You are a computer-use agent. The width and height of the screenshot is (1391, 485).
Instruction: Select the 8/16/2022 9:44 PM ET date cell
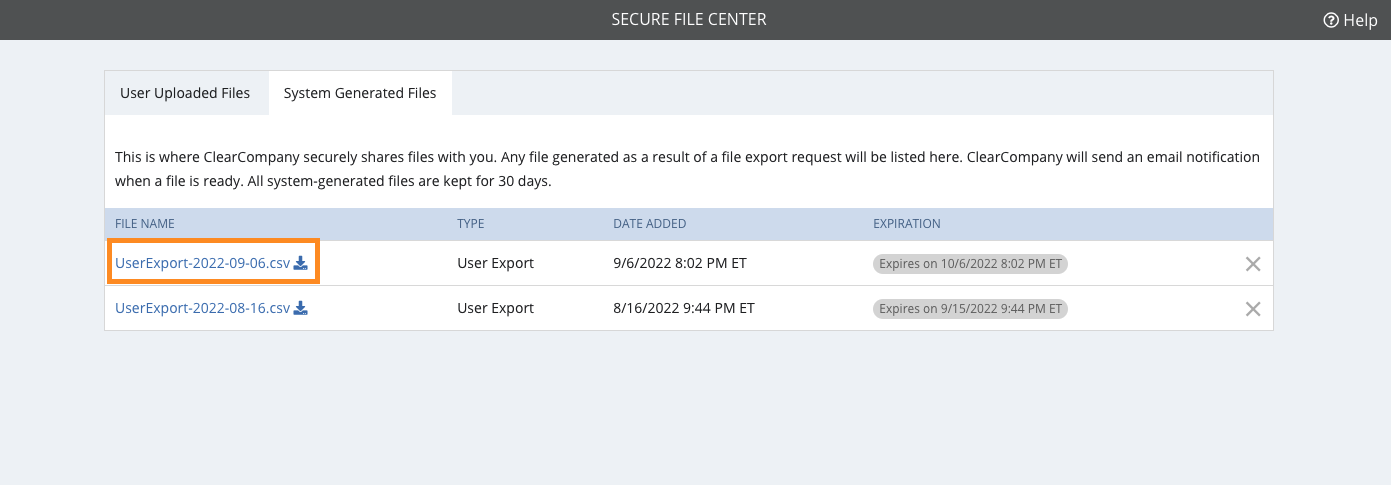point(684,308)
